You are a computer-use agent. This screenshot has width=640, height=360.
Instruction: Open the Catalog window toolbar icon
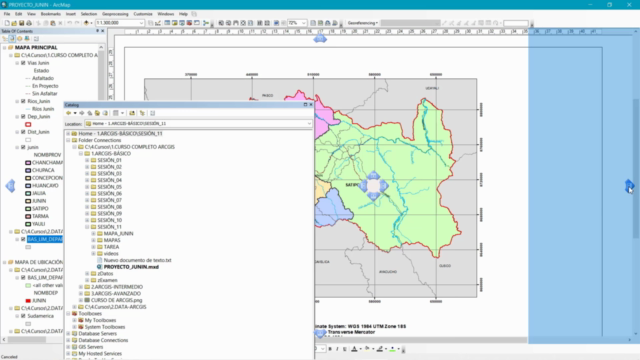point(174,23)
